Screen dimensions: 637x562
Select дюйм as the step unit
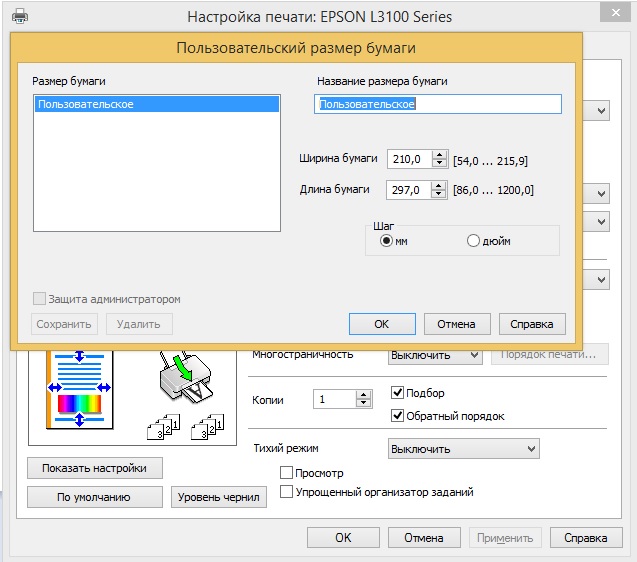[473, 241]
